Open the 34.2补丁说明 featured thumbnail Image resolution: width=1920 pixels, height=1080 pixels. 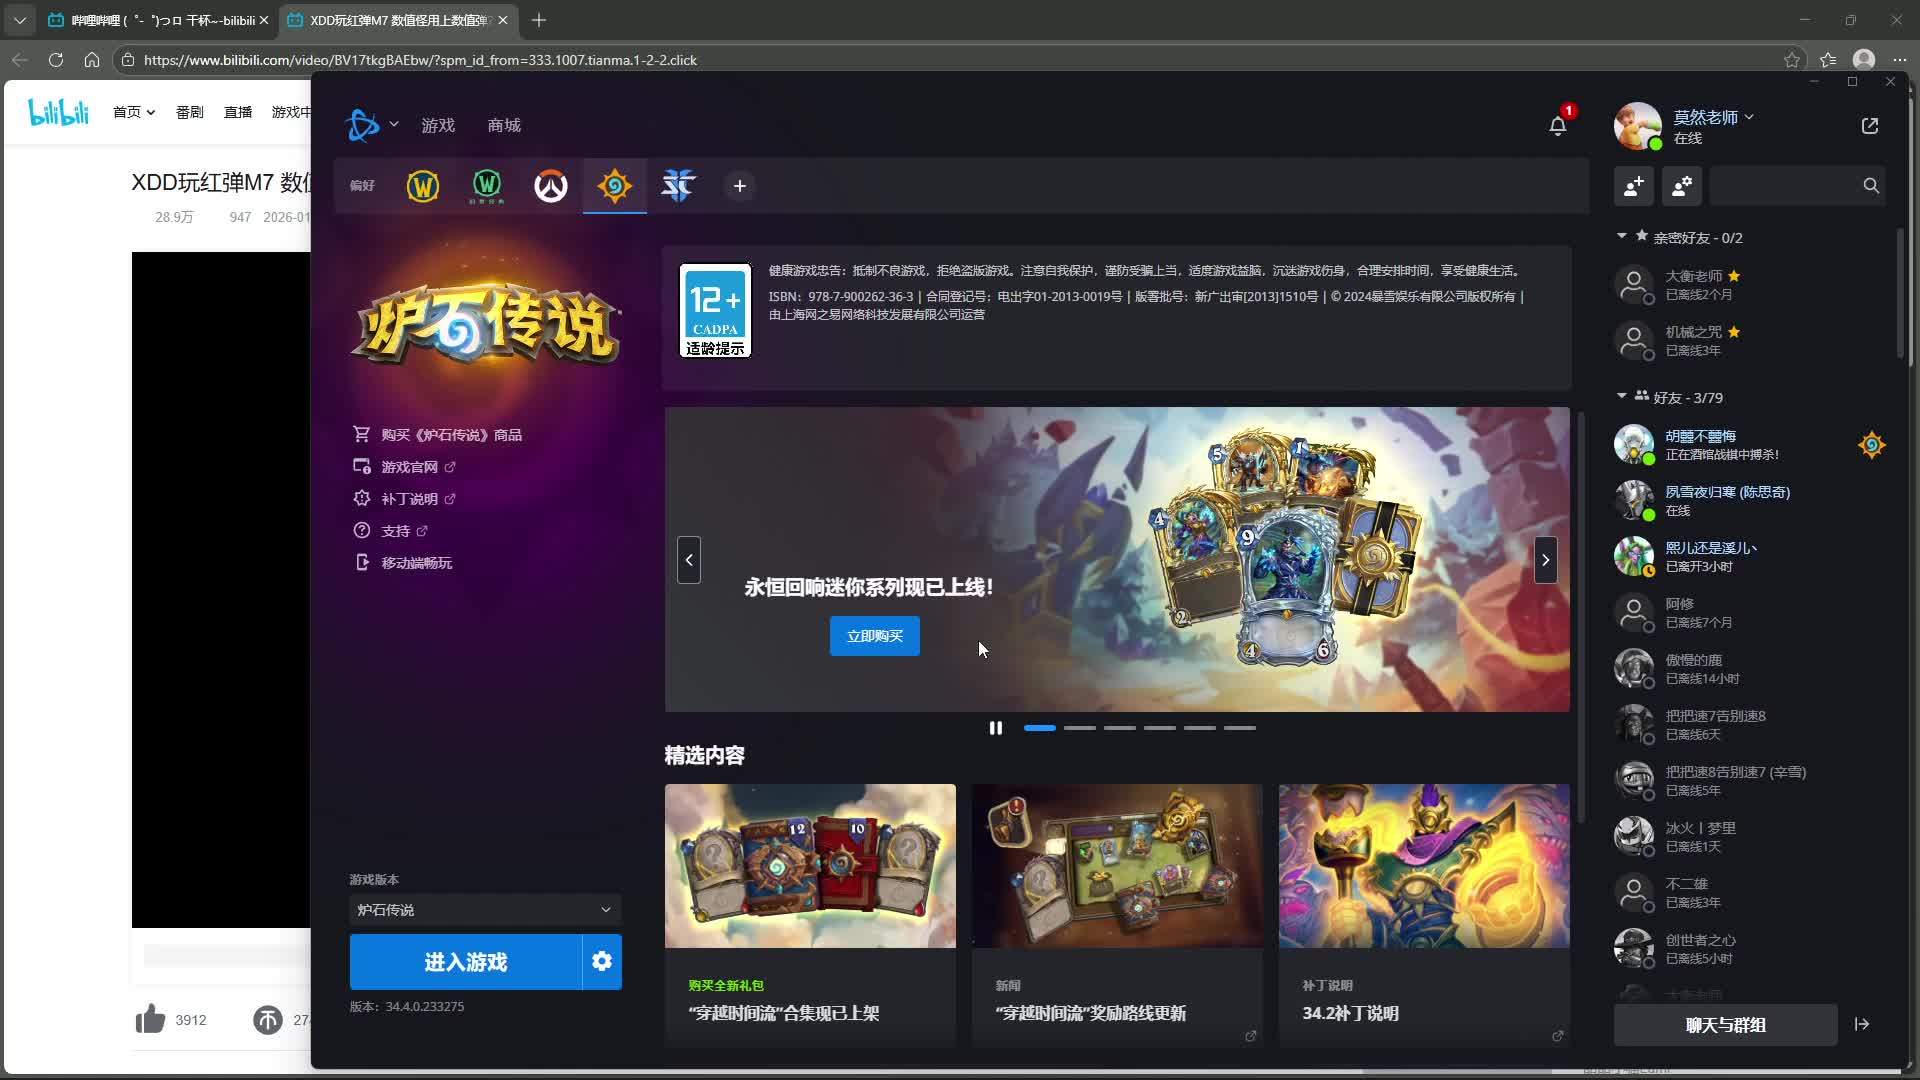point(1423,866)
